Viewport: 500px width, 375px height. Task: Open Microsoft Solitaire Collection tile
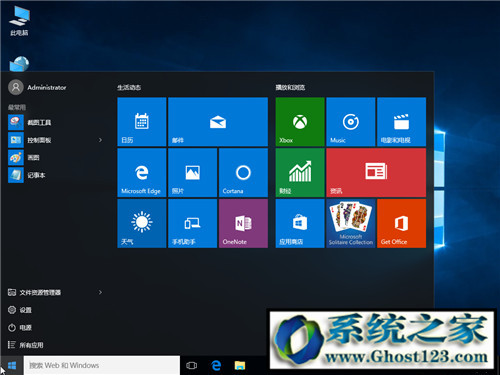pos(351,223)
